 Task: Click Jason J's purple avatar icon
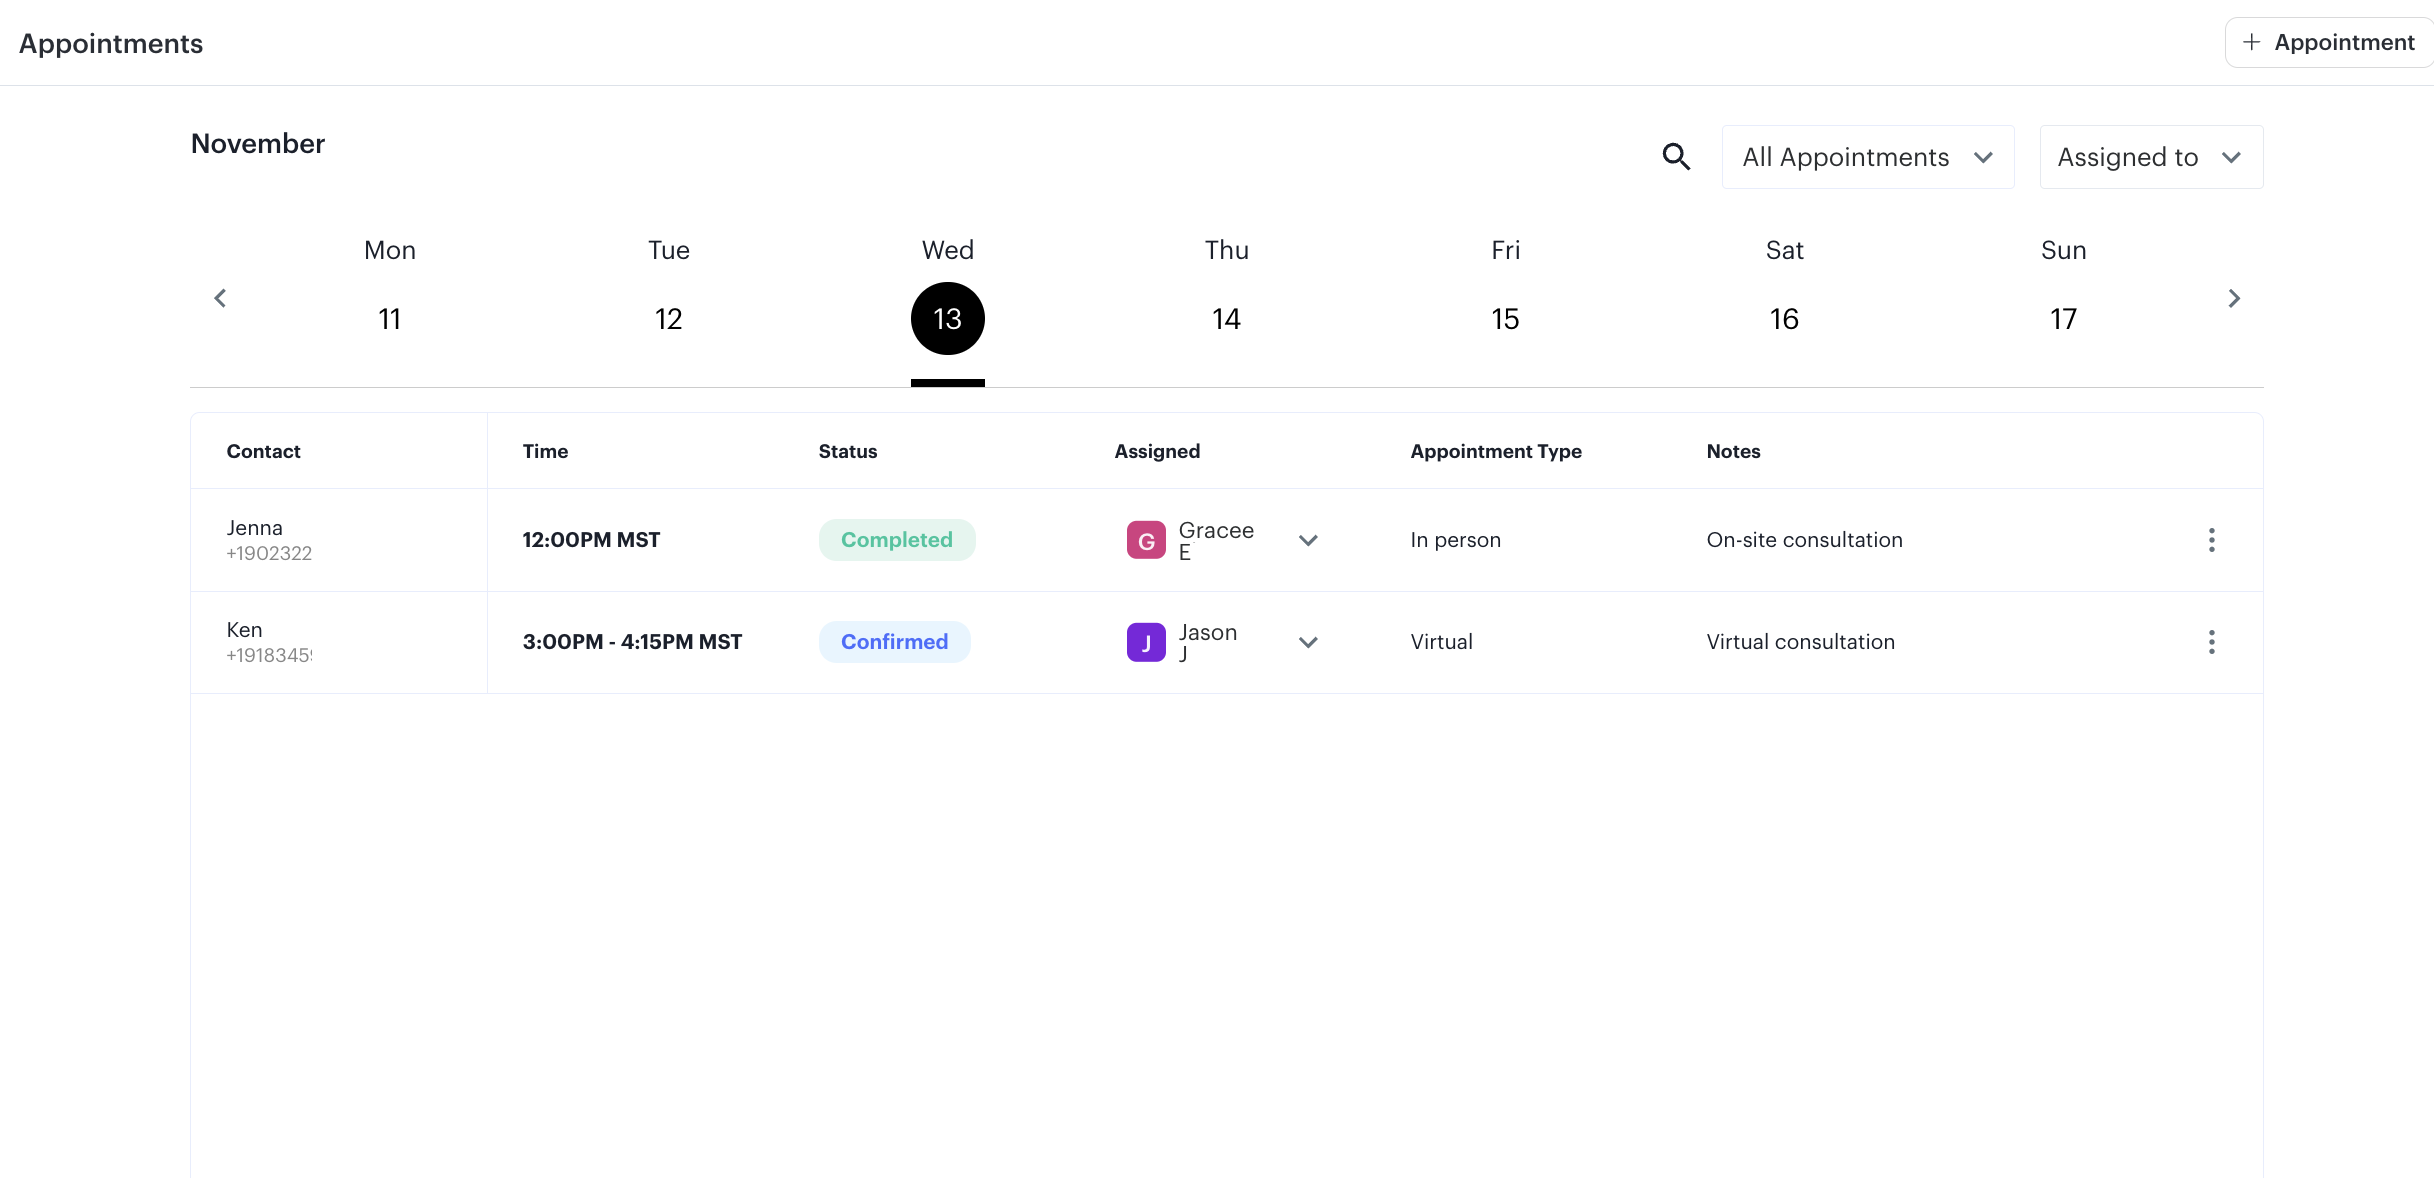point(1146,642)
